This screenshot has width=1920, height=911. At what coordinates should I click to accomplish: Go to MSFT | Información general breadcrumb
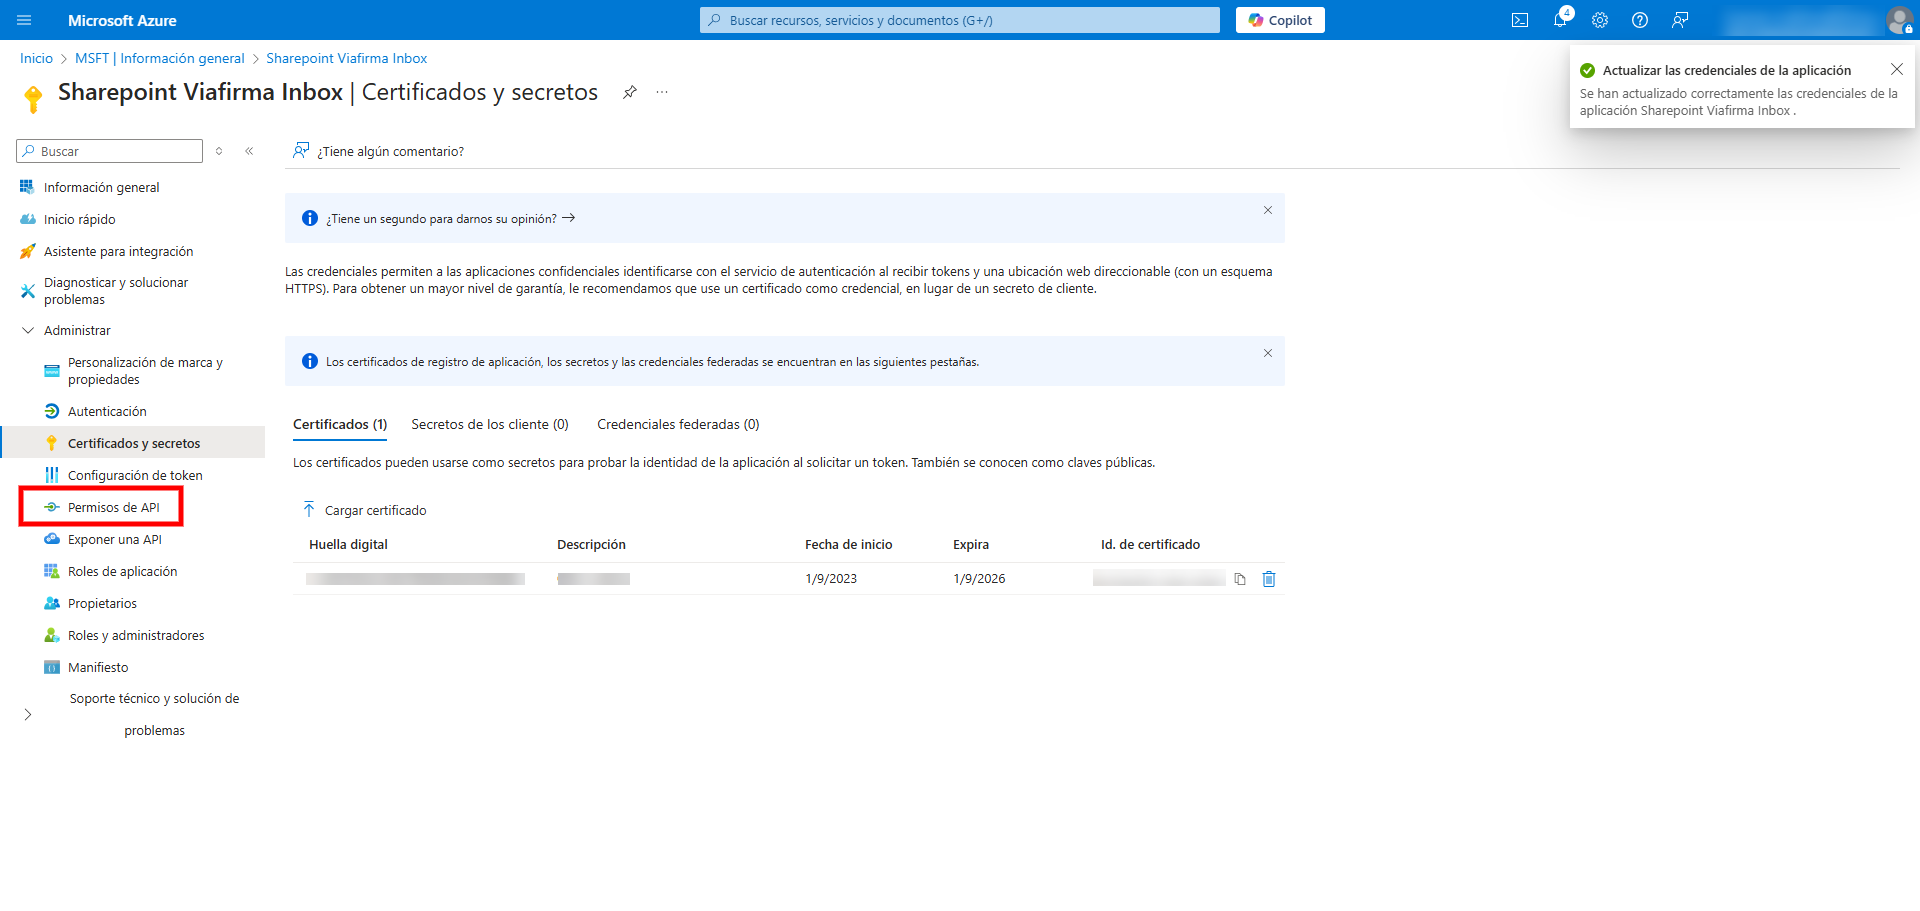pos(160,58)
